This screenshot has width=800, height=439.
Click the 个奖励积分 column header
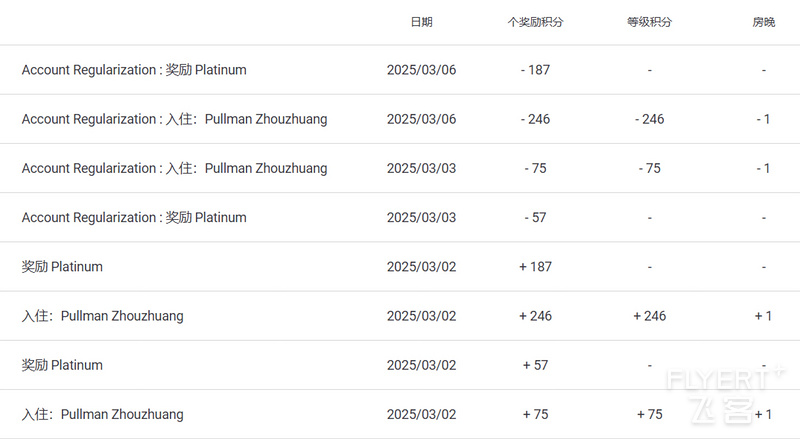click(x=535, y=22)
